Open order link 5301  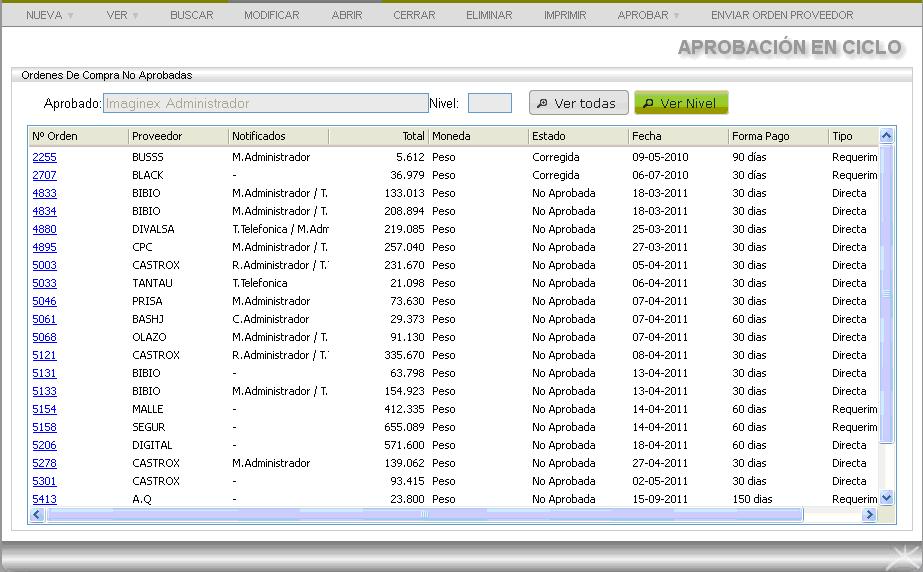pyautogui.click(x=45, y=481)
